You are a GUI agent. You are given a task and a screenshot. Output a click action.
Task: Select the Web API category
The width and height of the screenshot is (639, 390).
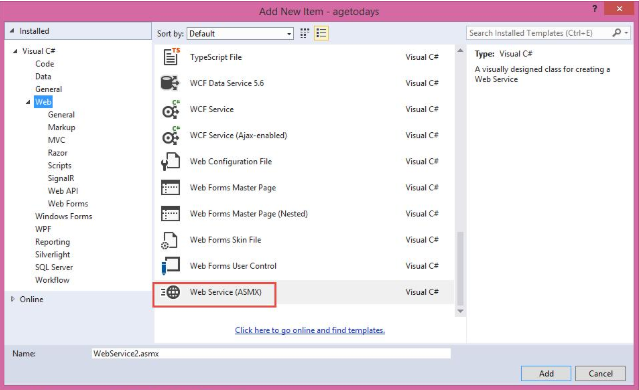coord(63,191)
